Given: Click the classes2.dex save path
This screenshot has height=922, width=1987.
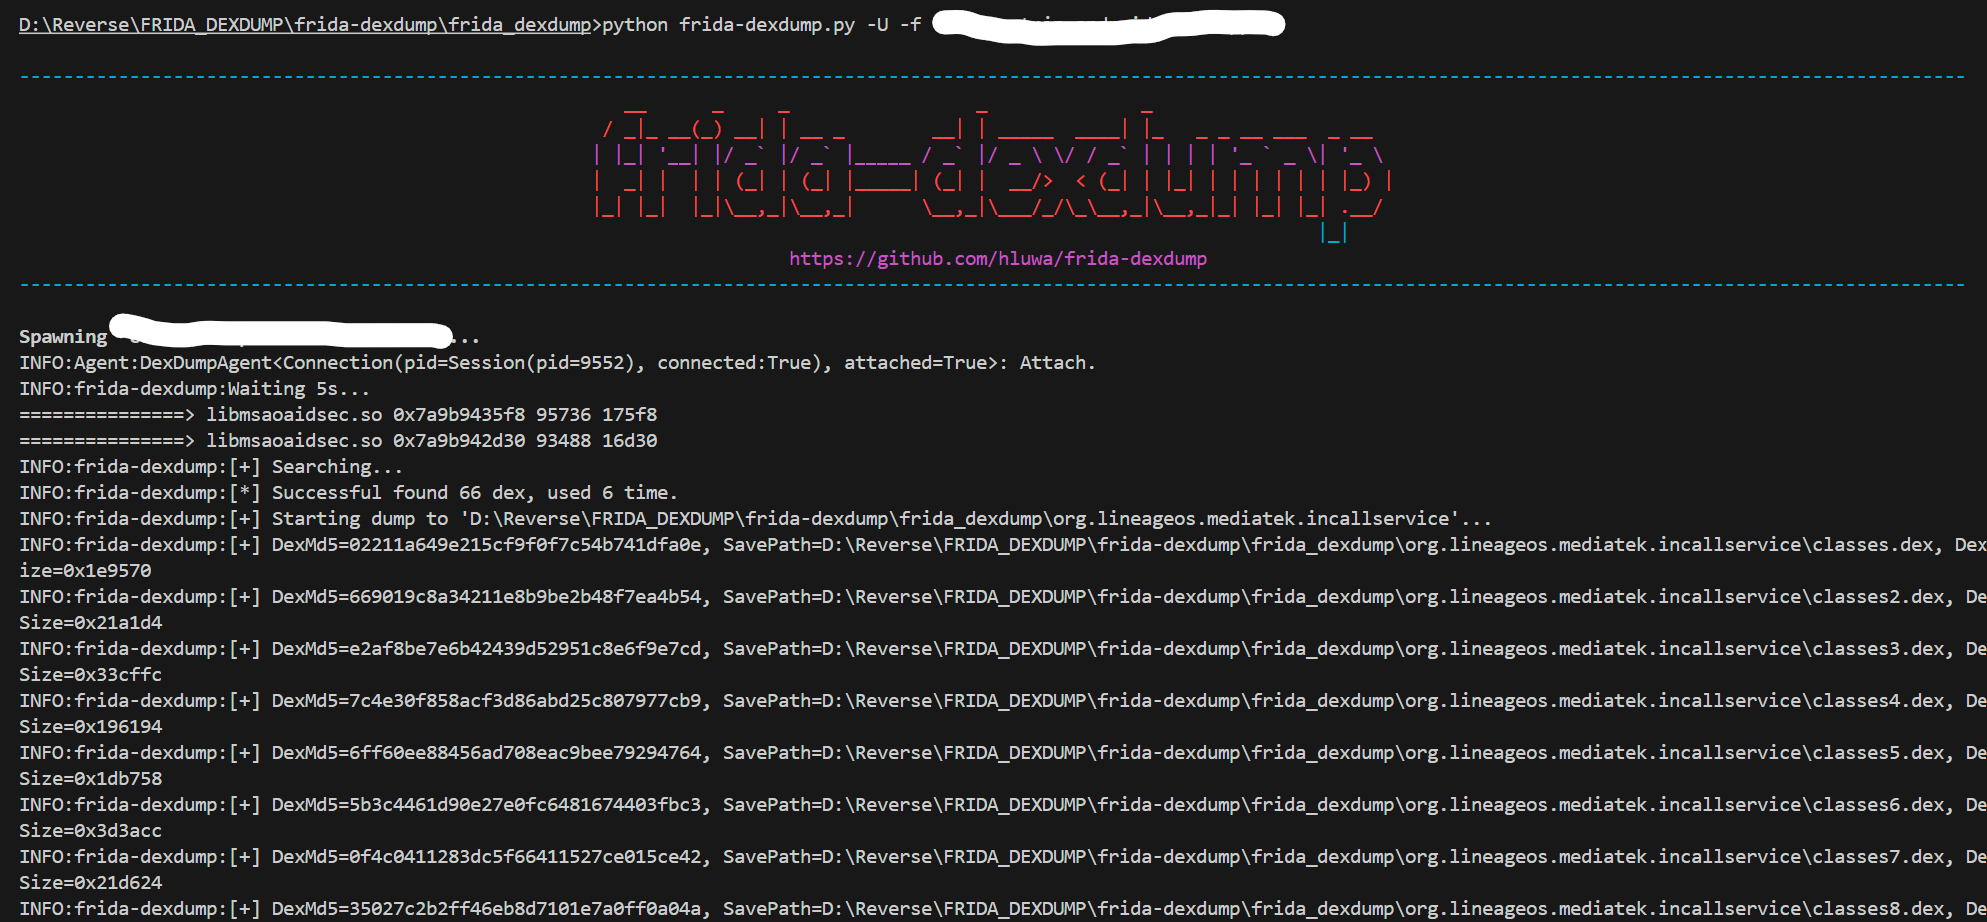Looking at the screenshot, I should tap(1334, 597).
